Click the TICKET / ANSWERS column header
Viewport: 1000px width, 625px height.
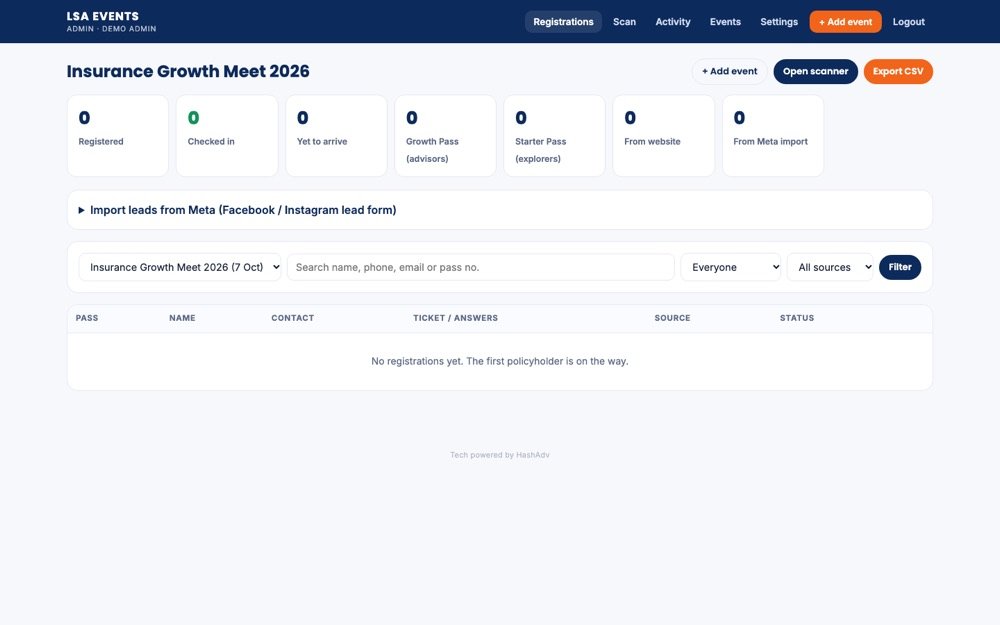point(455,318)
